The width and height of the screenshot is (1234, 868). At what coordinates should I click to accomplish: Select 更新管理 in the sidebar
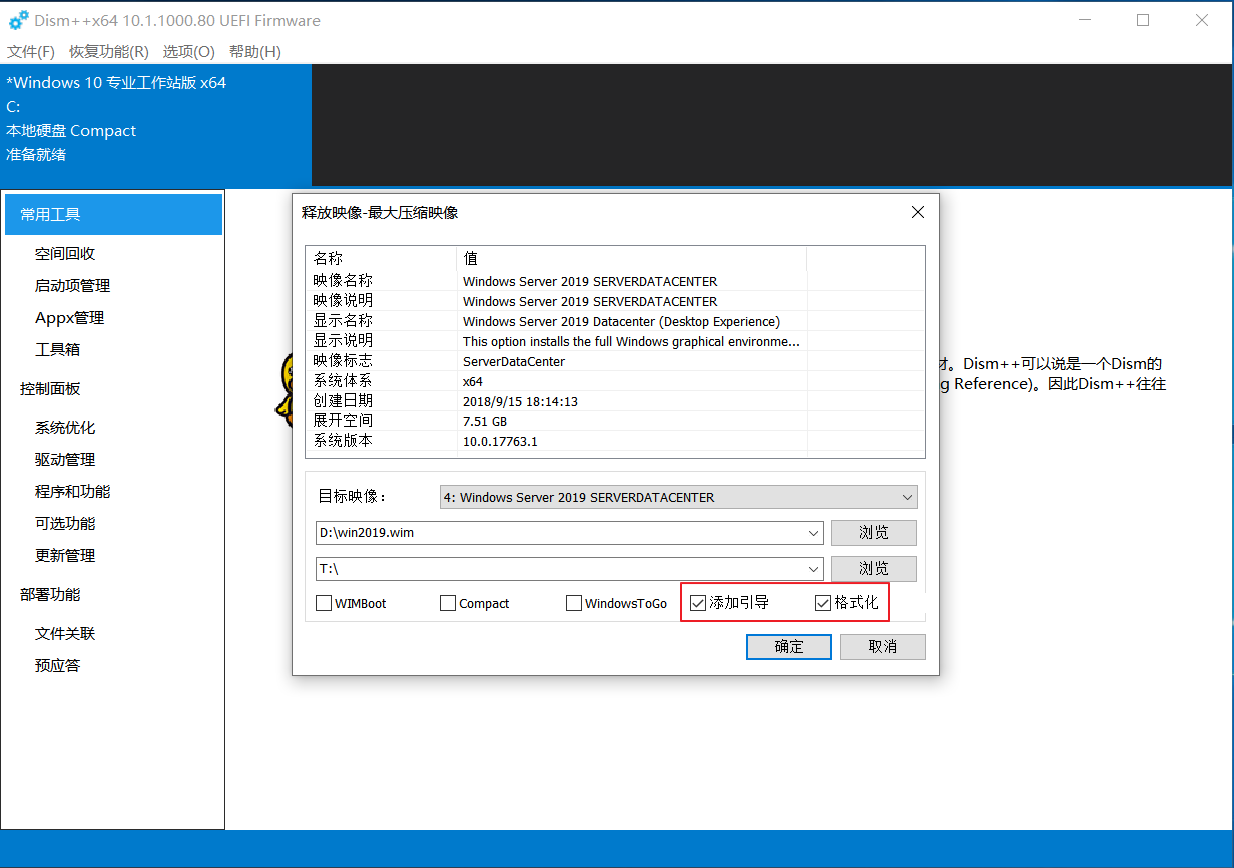[x=64, y=555]
